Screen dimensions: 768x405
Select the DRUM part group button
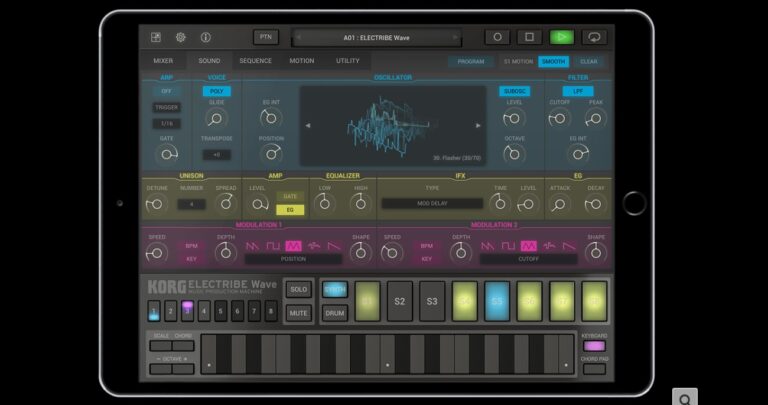pos(335,313)
